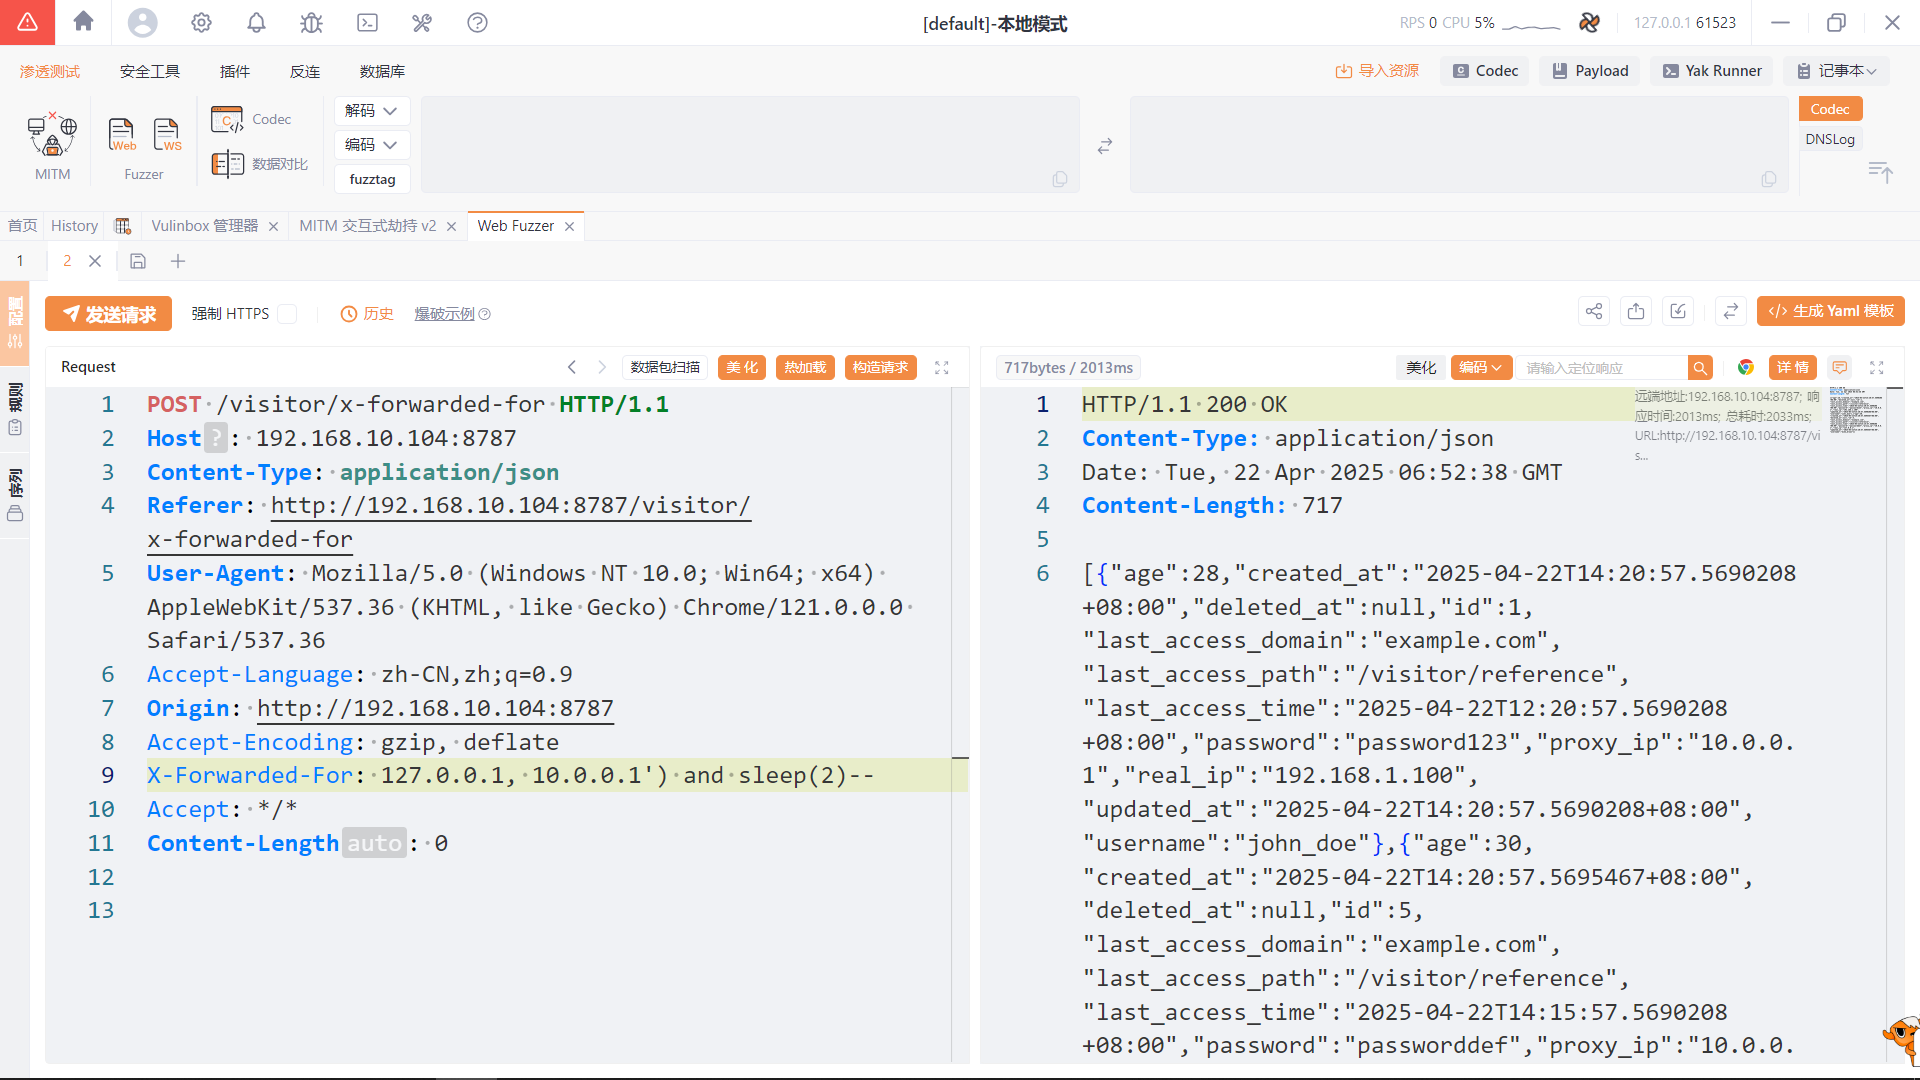Expand the 解码 decode dropdown

pyautogui.click(x=371, y=111)
